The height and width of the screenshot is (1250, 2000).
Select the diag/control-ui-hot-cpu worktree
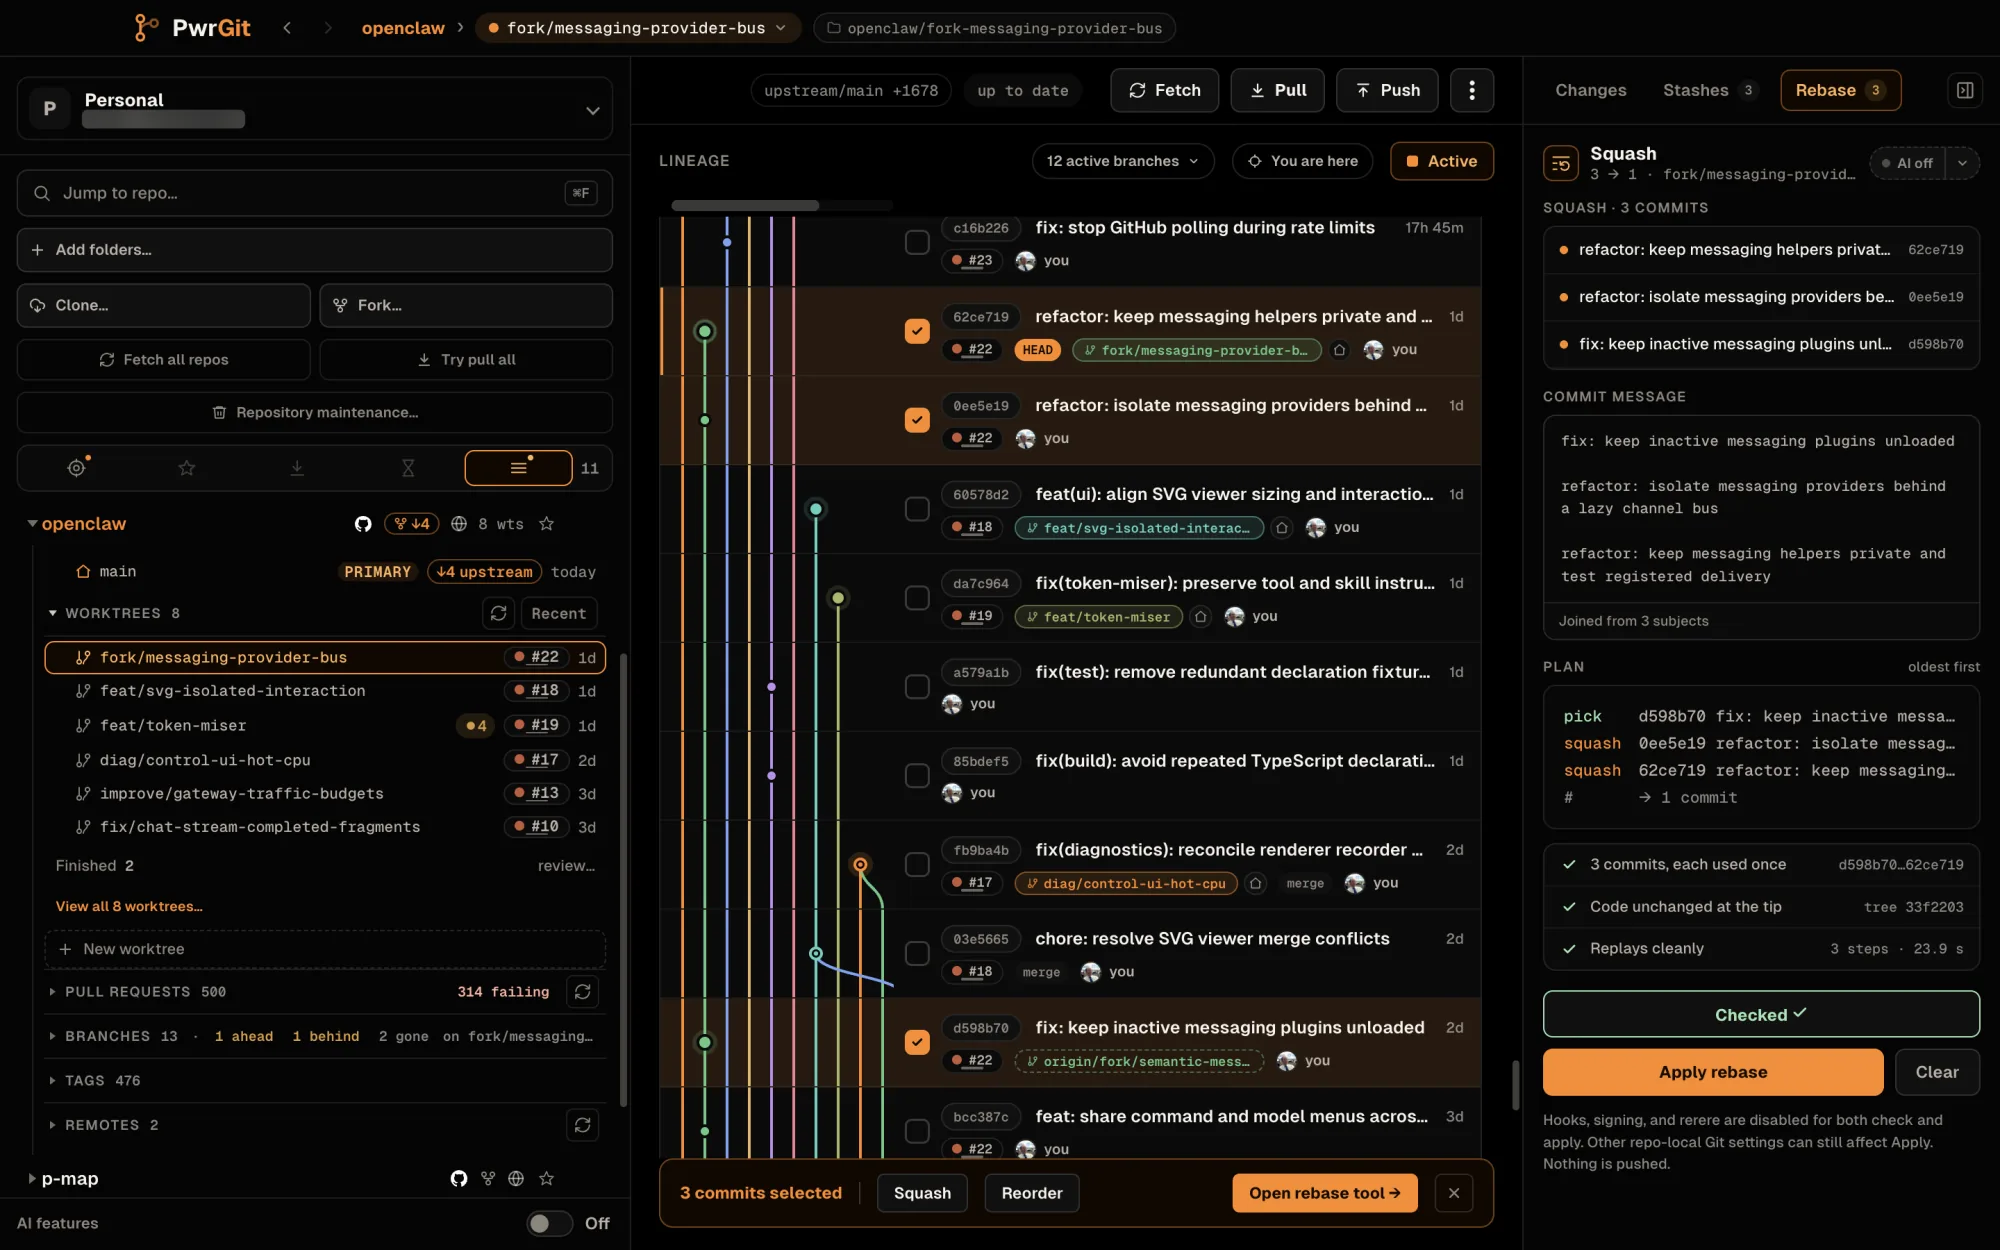pyautogui.click(x=325, y=760)
